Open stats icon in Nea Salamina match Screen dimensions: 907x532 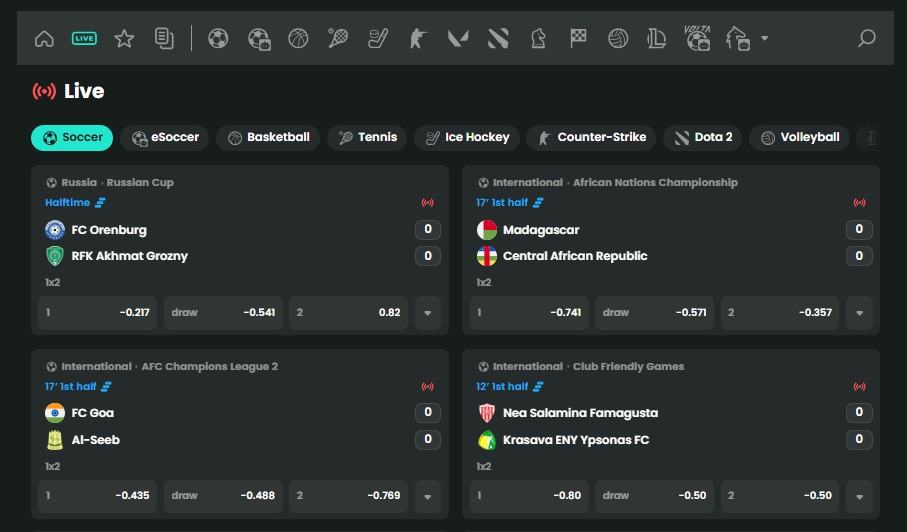(538, 386)
